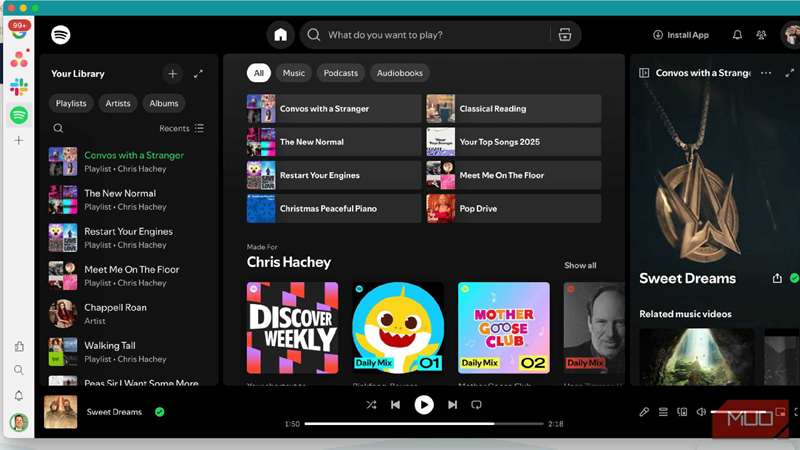Open Browse icon in search bar

coord(565,35)
